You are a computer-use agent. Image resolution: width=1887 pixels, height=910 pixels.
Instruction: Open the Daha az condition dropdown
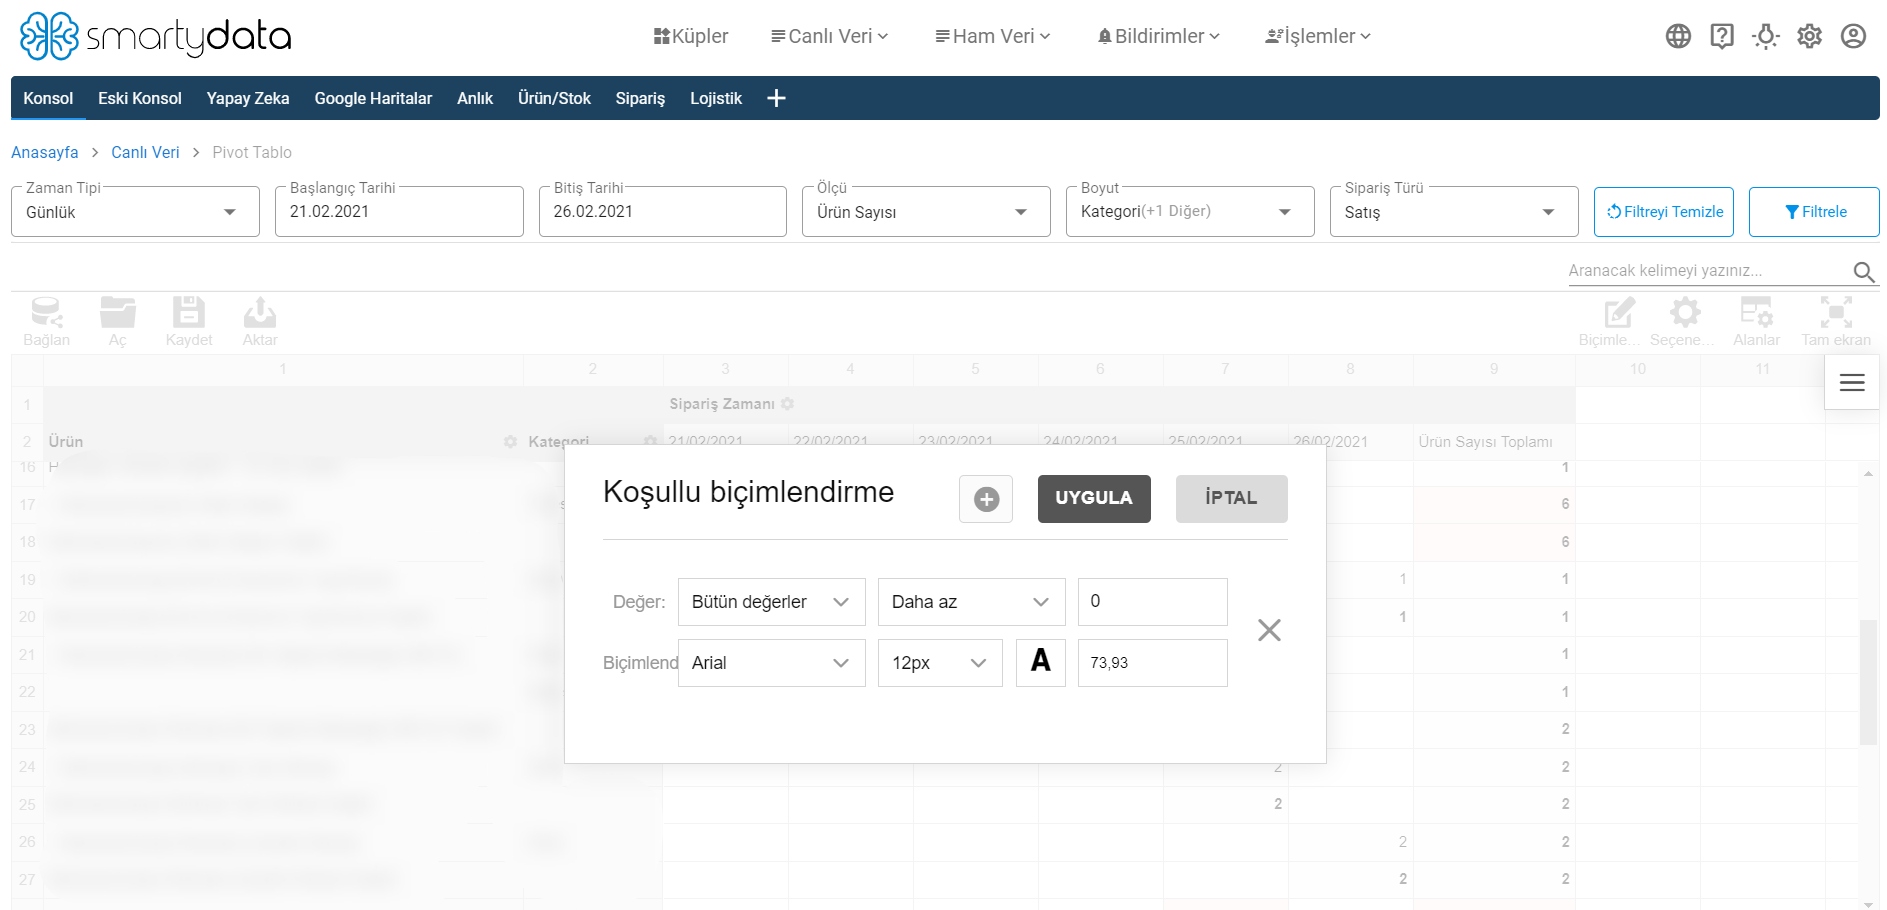[x=971, y=602]
